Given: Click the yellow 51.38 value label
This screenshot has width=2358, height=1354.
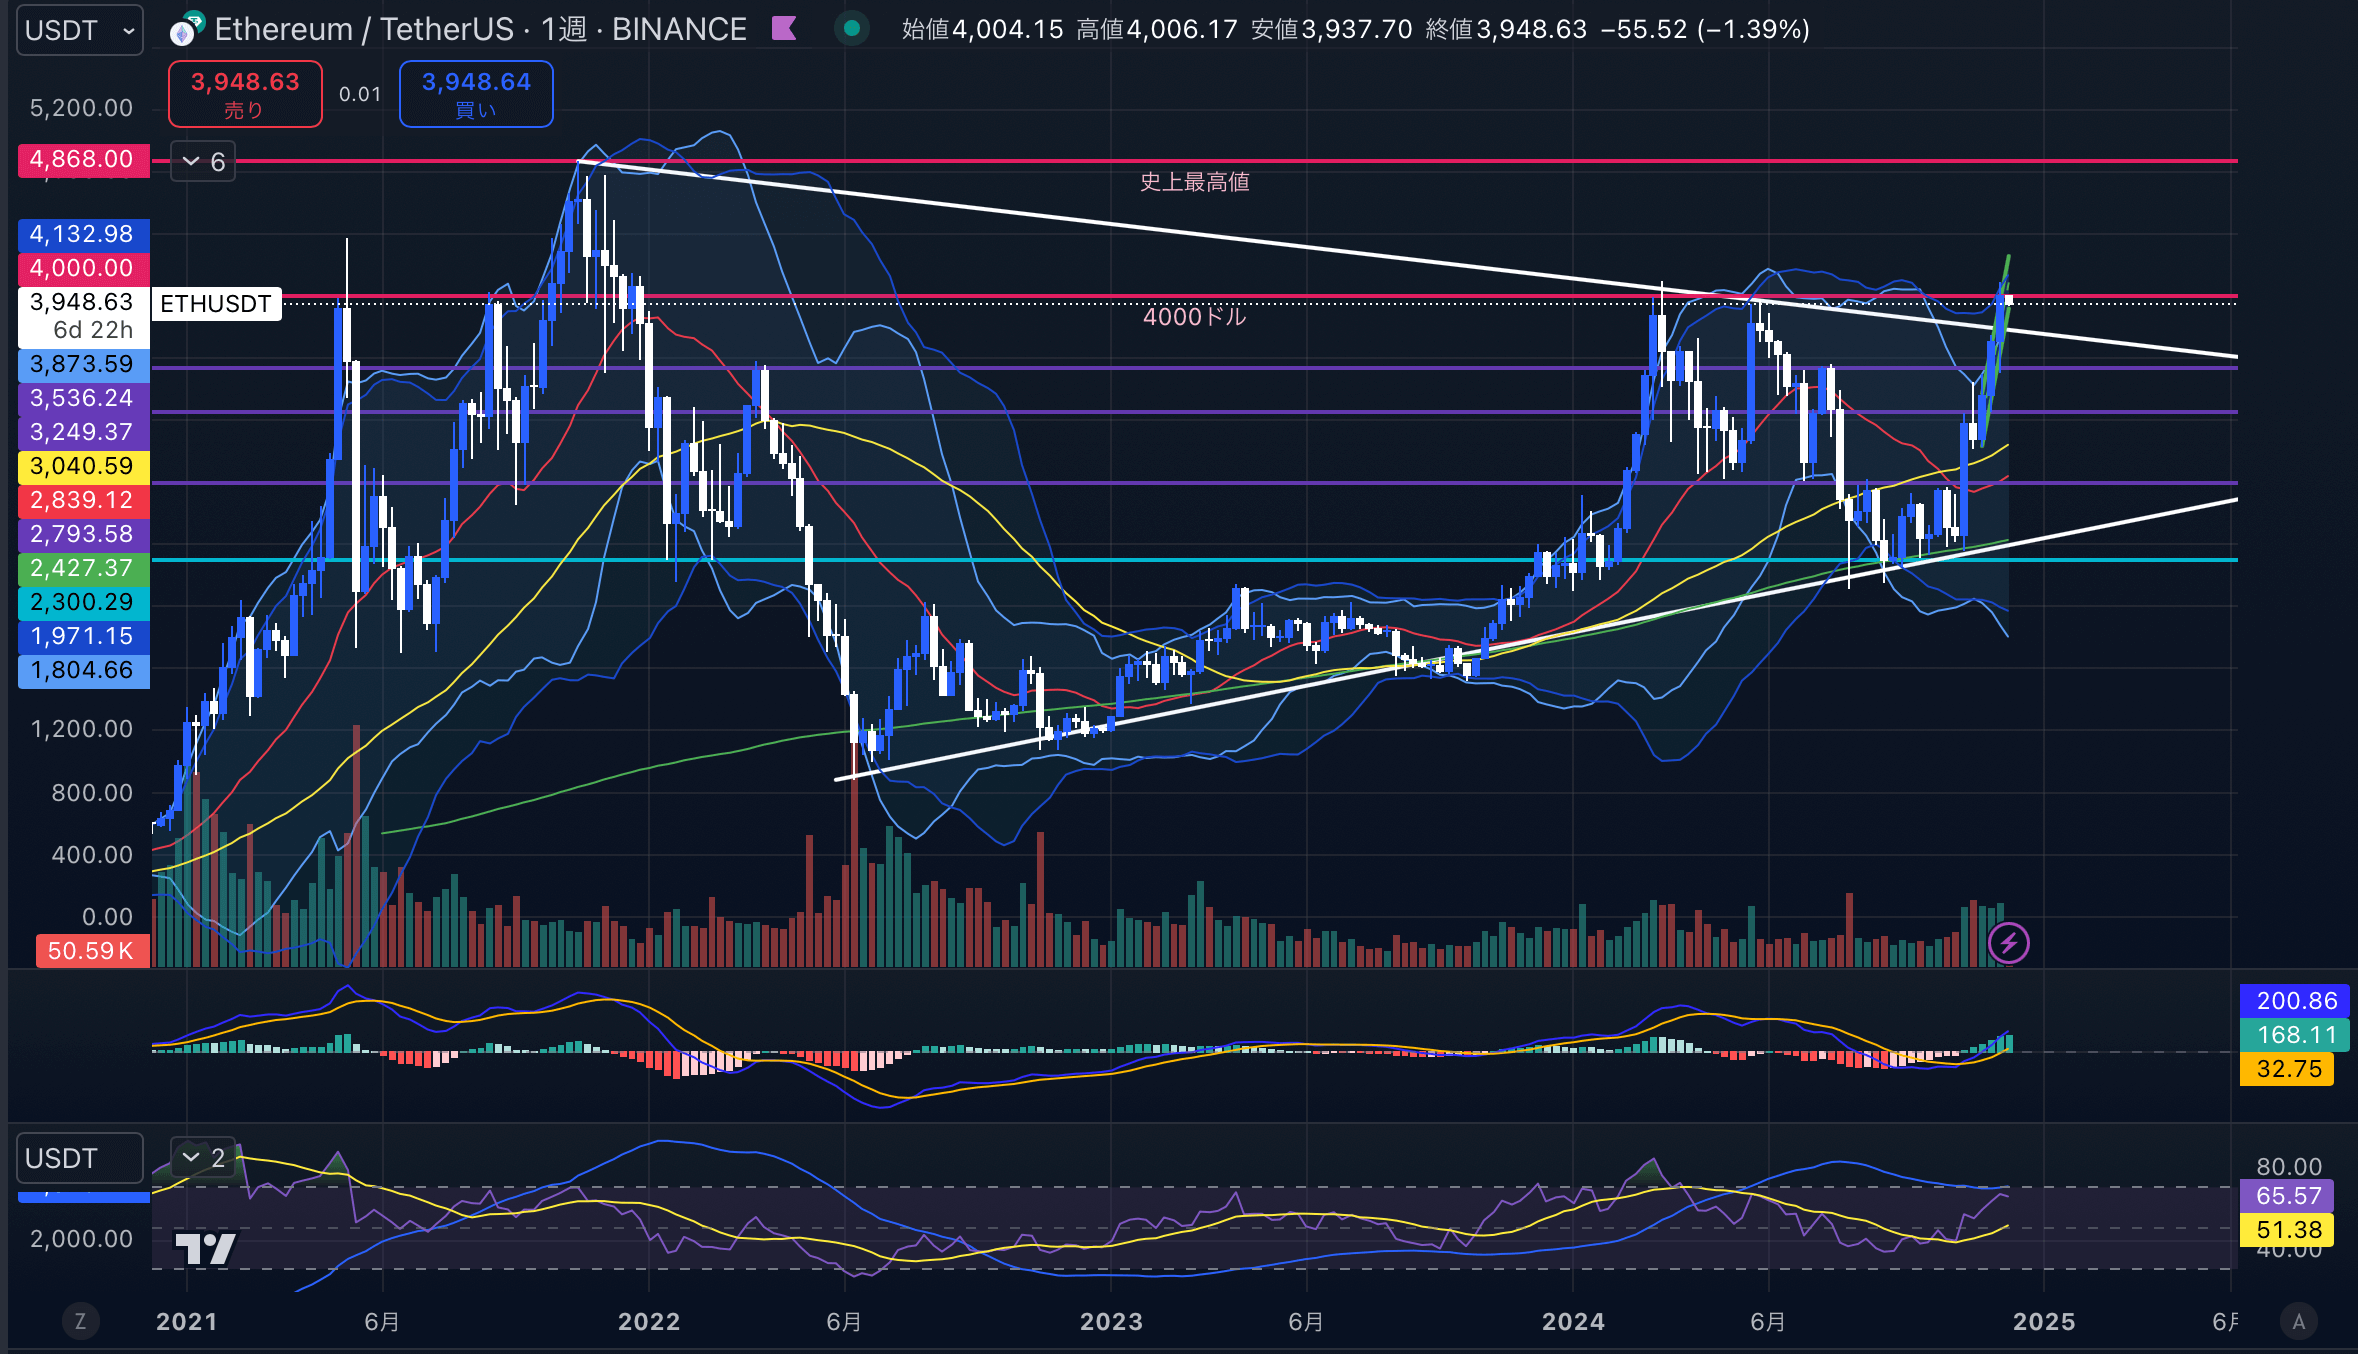Looking at the screenshot, I should point(2287,1230).
